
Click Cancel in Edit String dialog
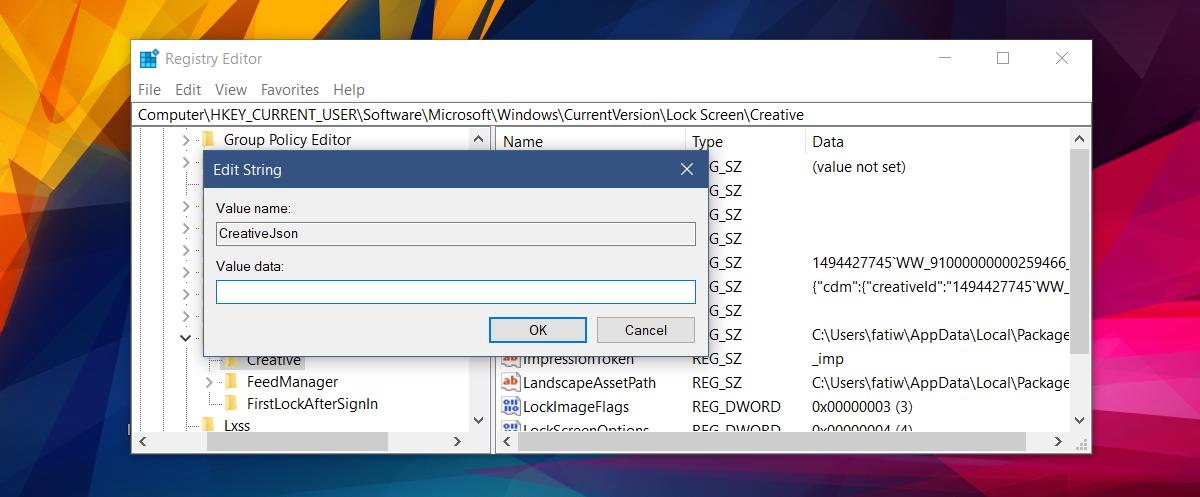tap(646, 330)
